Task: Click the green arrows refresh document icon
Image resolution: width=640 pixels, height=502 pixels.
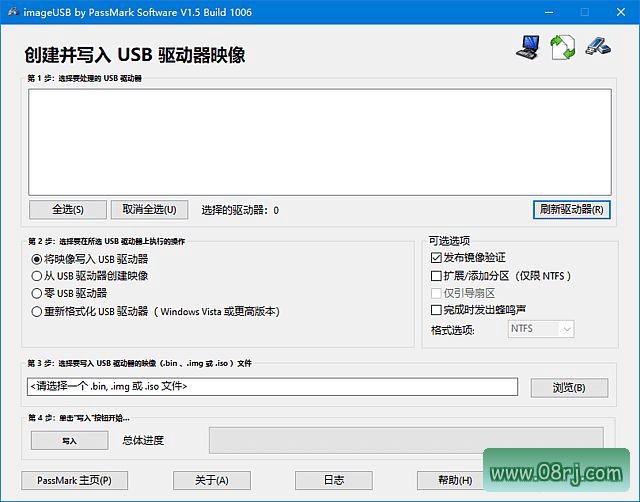Action: pyautogui.click(x=563, y=47)
